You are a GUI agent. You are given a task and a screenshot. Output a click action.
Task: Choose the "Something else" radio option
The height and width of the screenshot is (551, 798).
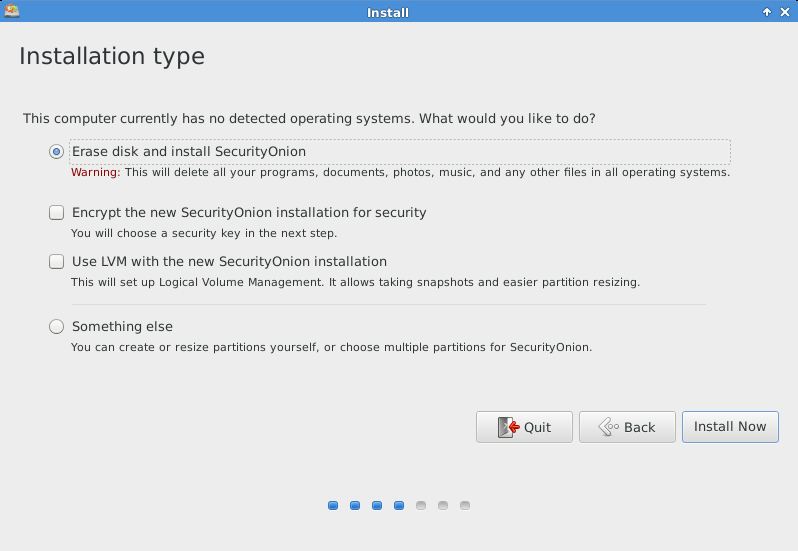[57, 327]
